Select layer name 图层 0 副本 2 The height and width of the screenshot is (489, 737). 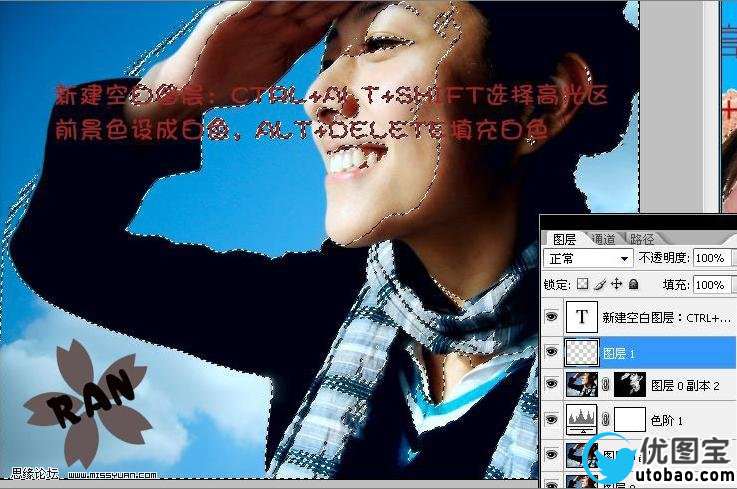tap(685, 386)
